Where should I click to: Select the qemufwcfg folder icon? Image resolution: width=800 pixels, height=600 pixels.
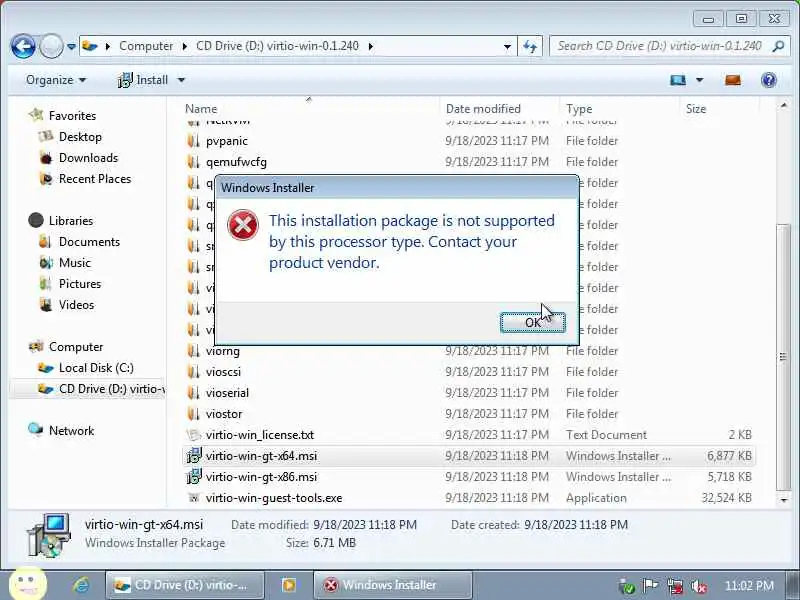[x=193, y=162]
